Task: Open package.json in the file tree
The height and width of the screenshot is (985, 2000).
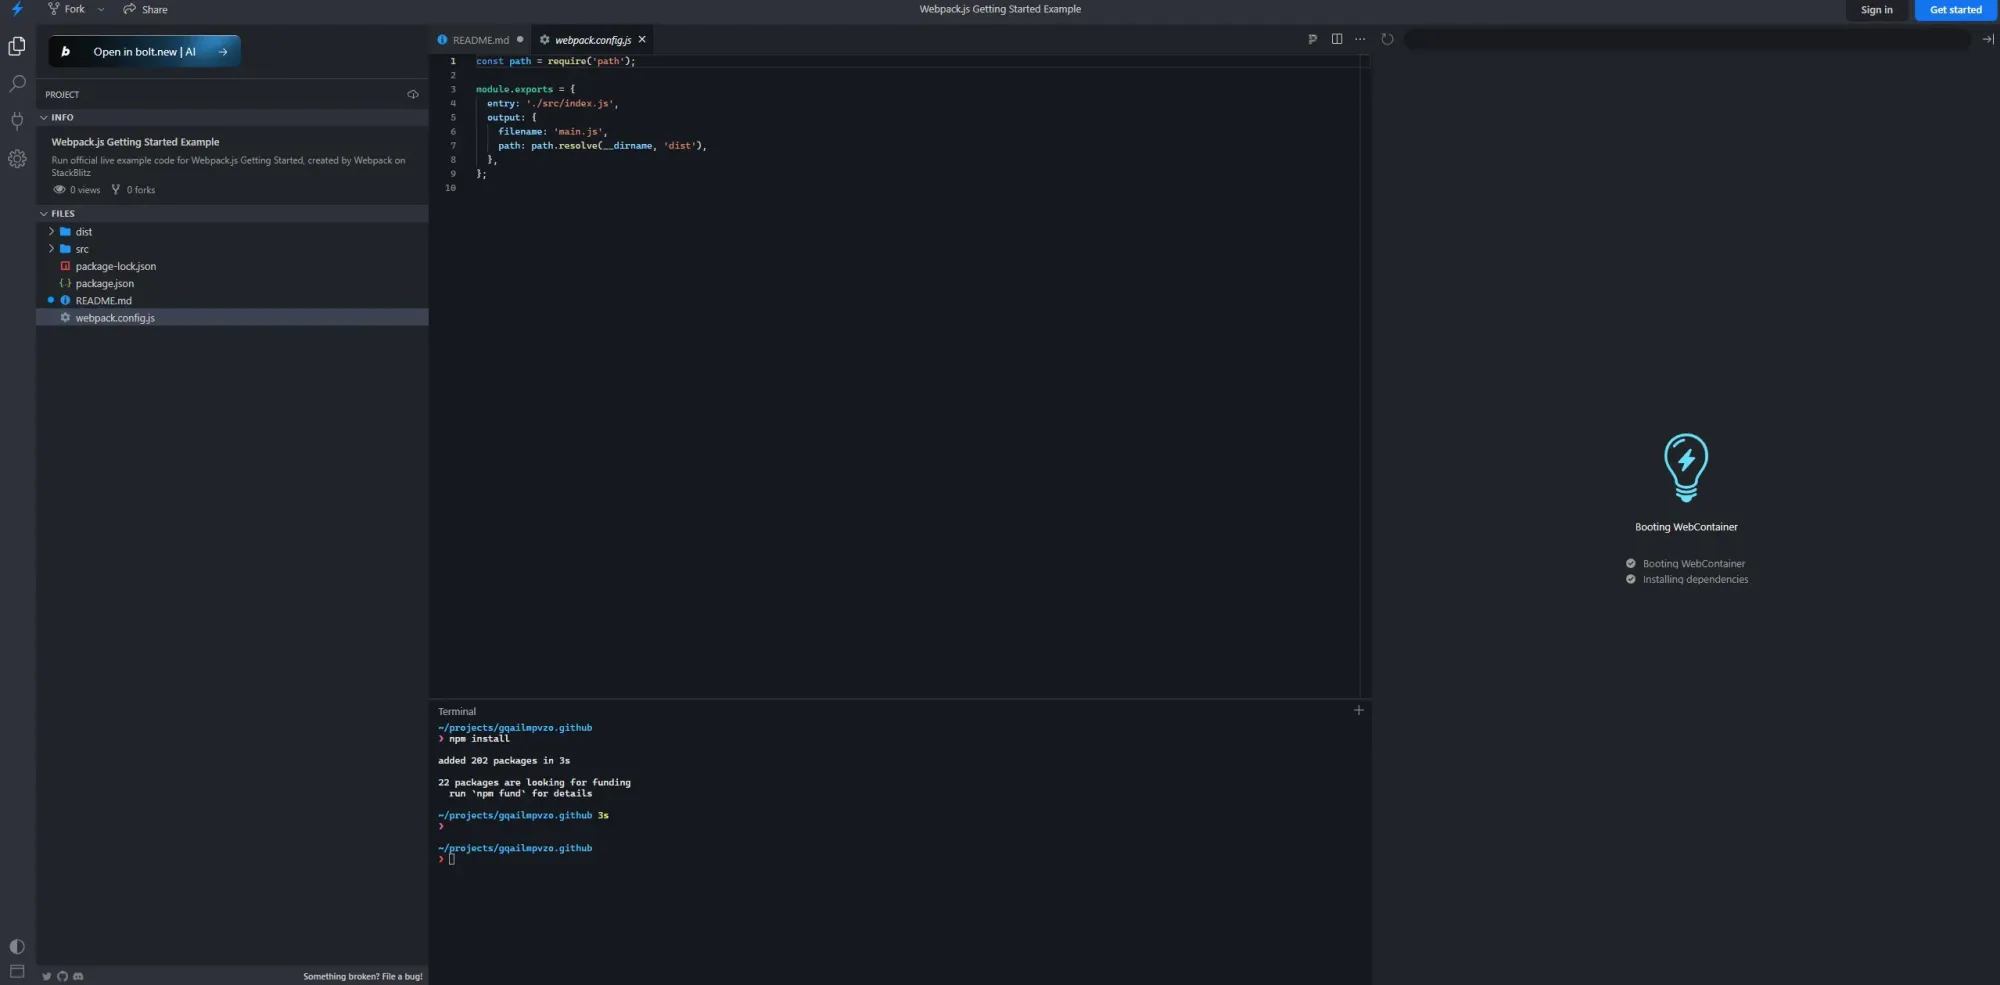Action: pyautogui.click(x=232, y=283)
